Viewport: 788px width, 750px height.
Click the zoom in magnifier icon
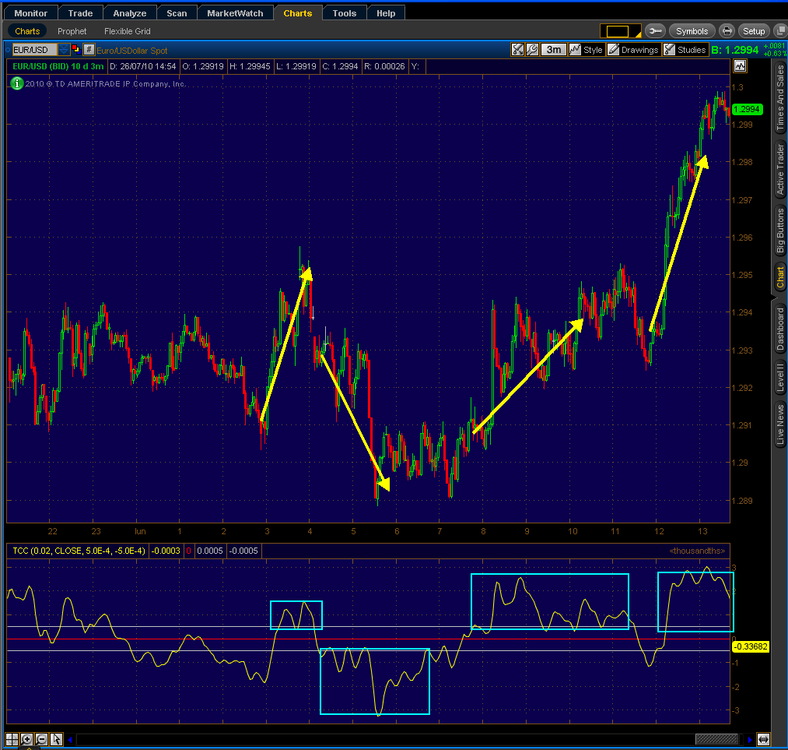tap(27, 739)
